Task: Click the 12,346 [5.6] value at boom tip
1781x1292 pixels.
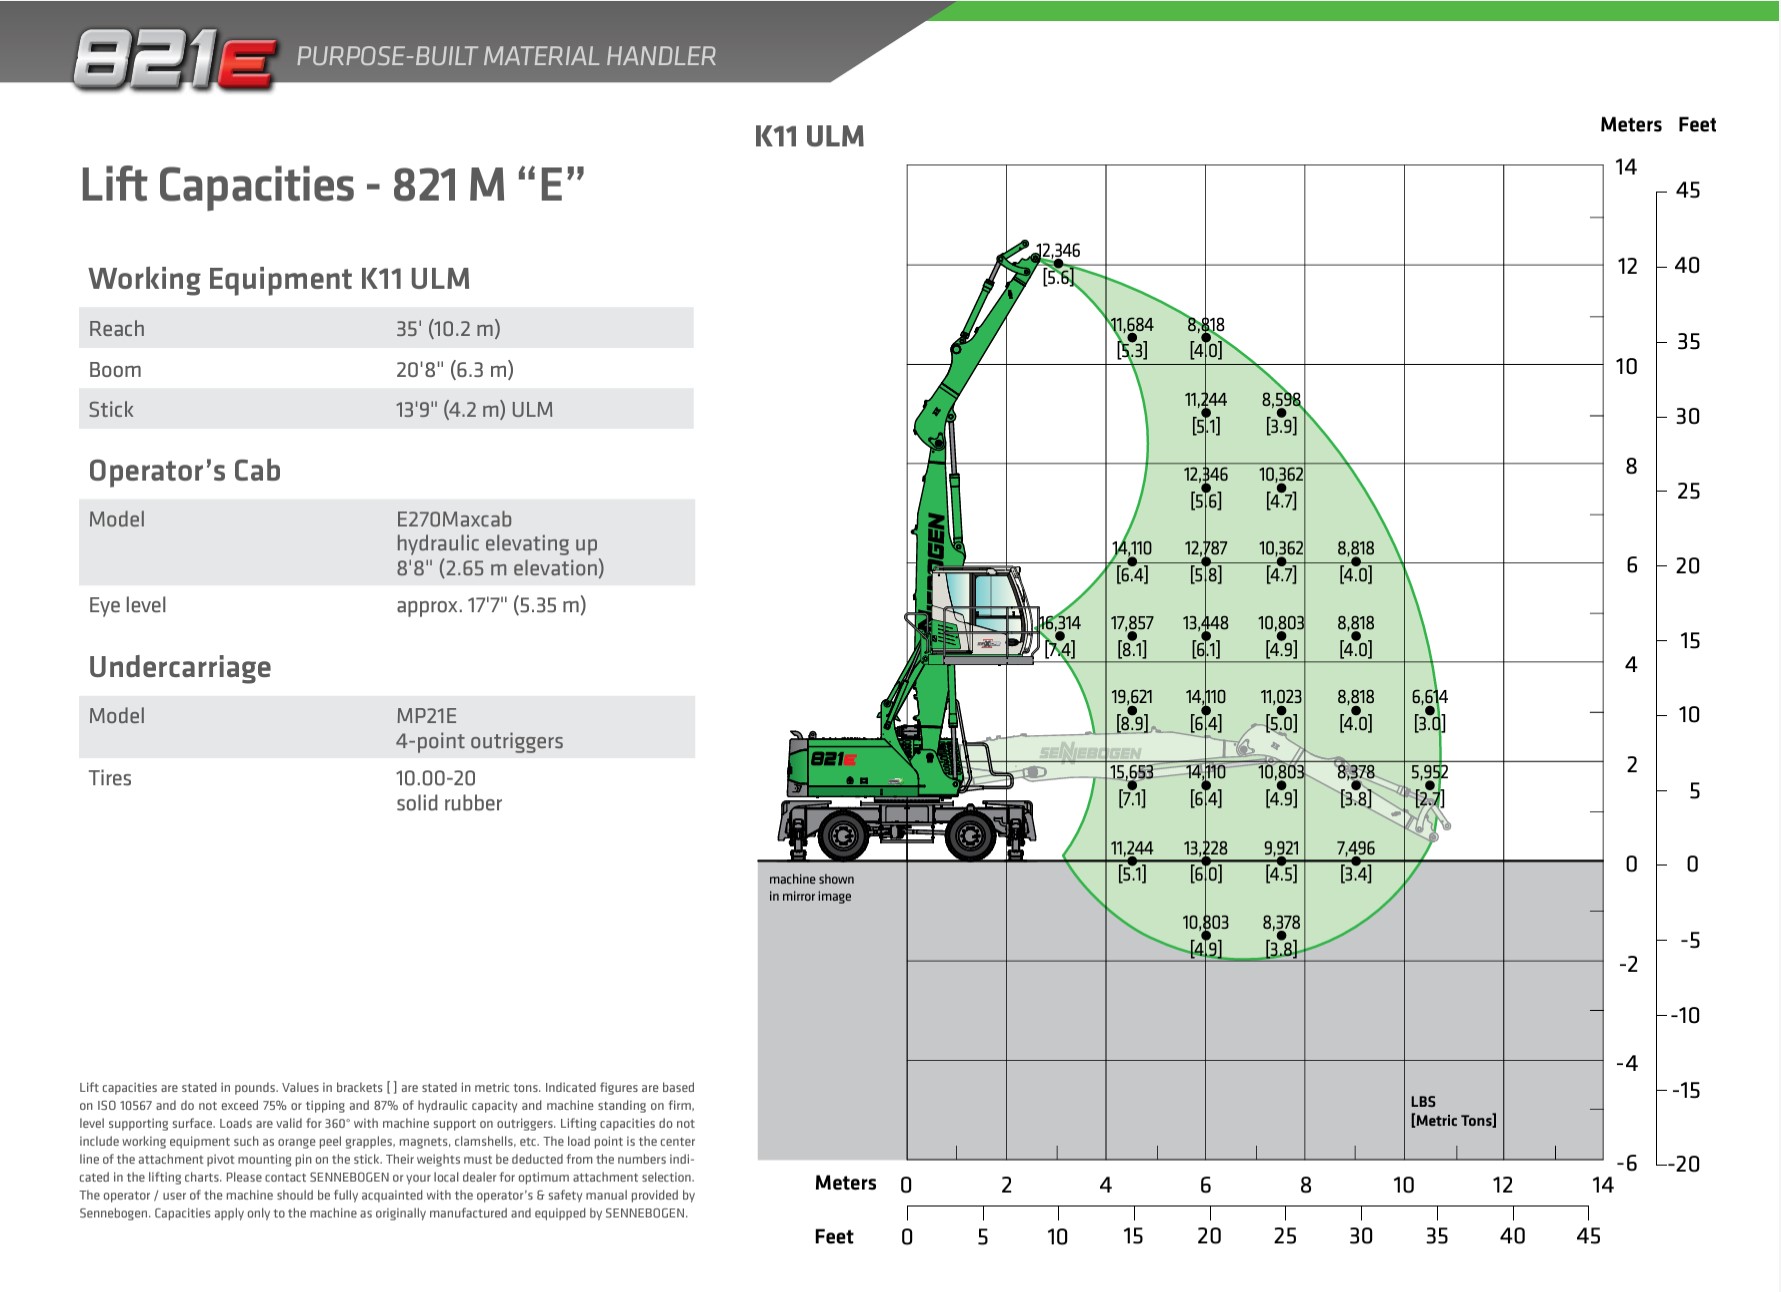Action: [x=1057, y=264]
